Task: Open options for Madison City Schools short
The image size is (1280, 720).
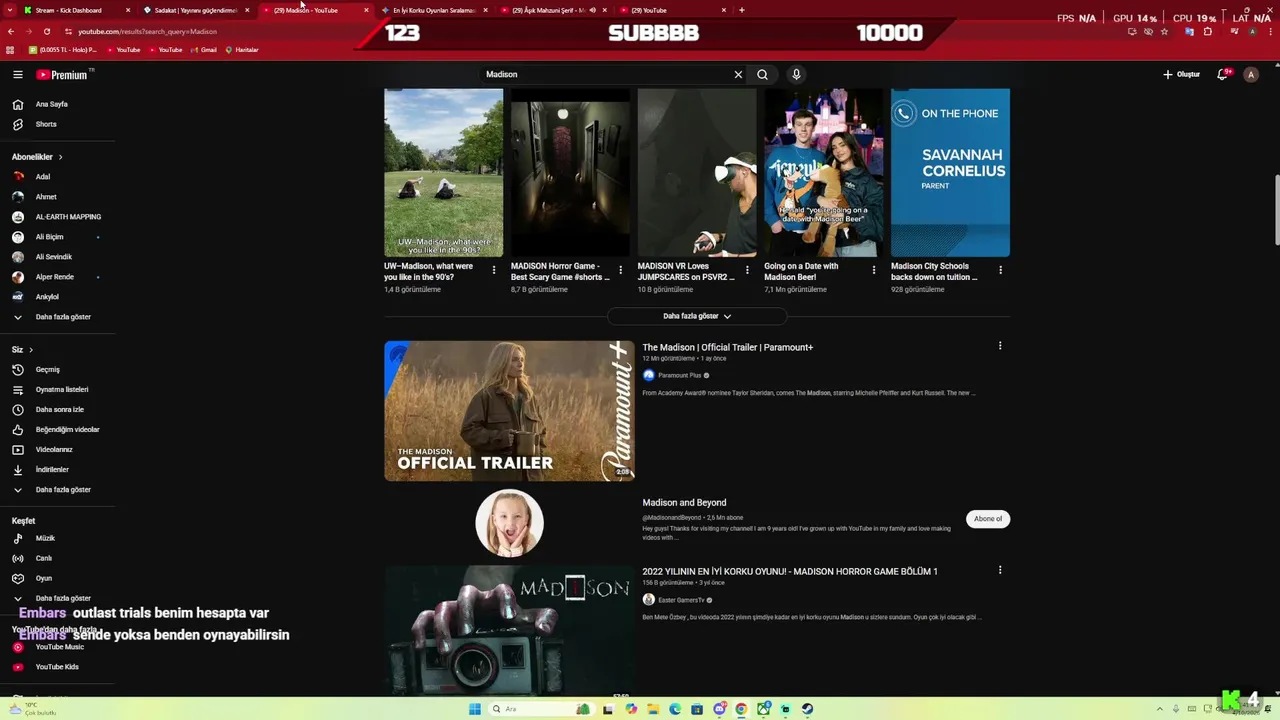Action: click(x=1000, y=270)
